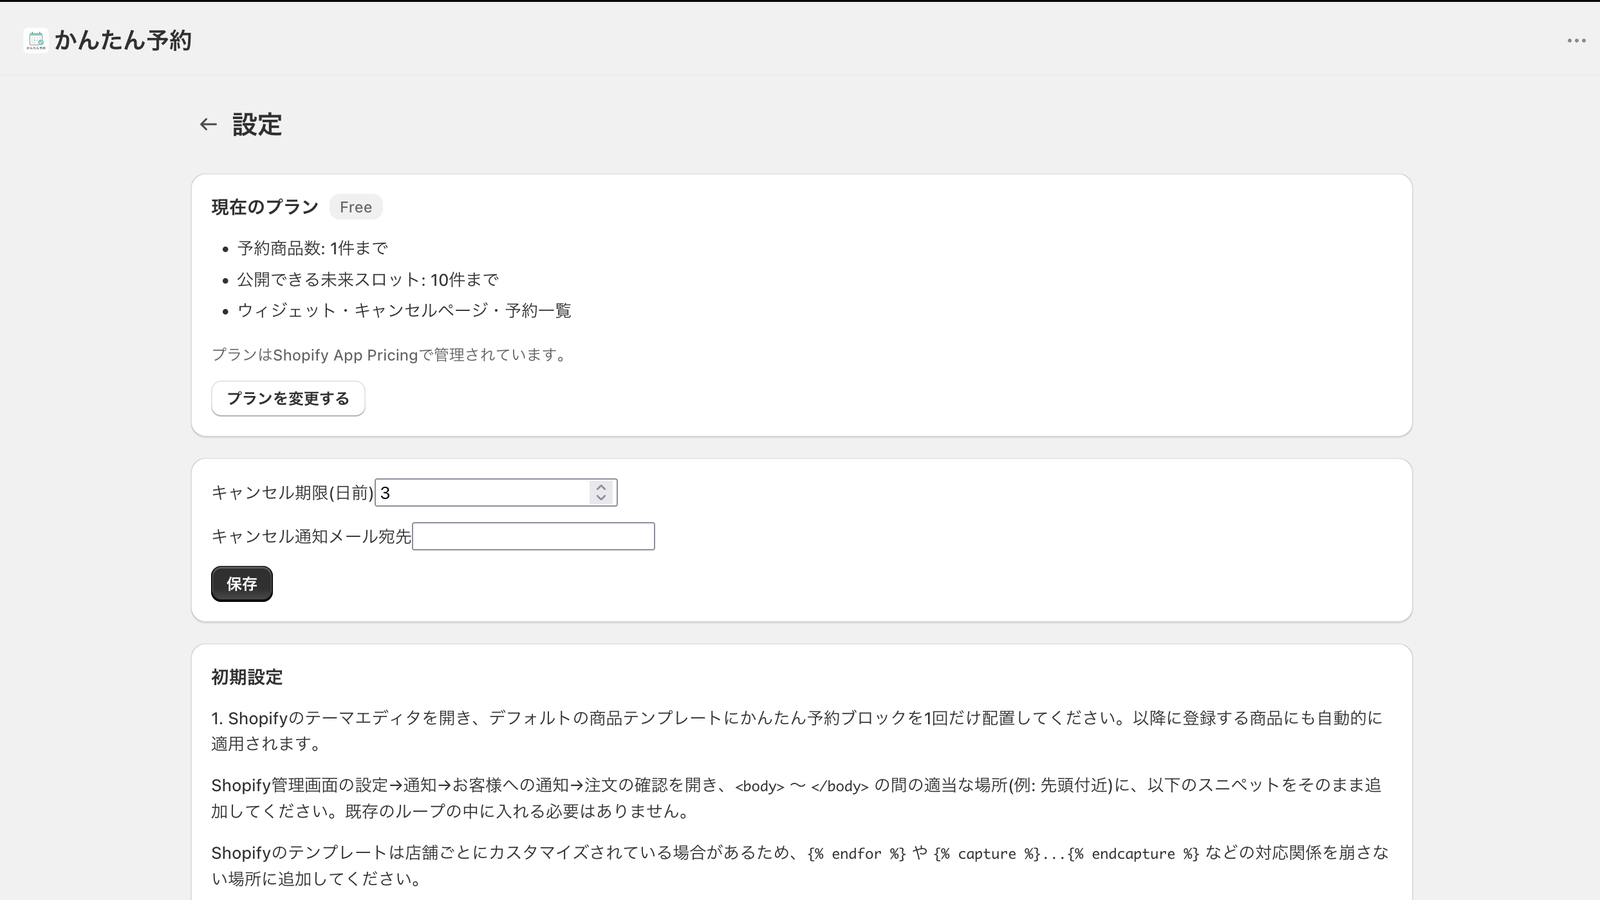Click ウィジェット・キャンセルページ・予約一覧 bullet text
The height and width of the screenshot is (900, 1600).
(x=404, y=310)
